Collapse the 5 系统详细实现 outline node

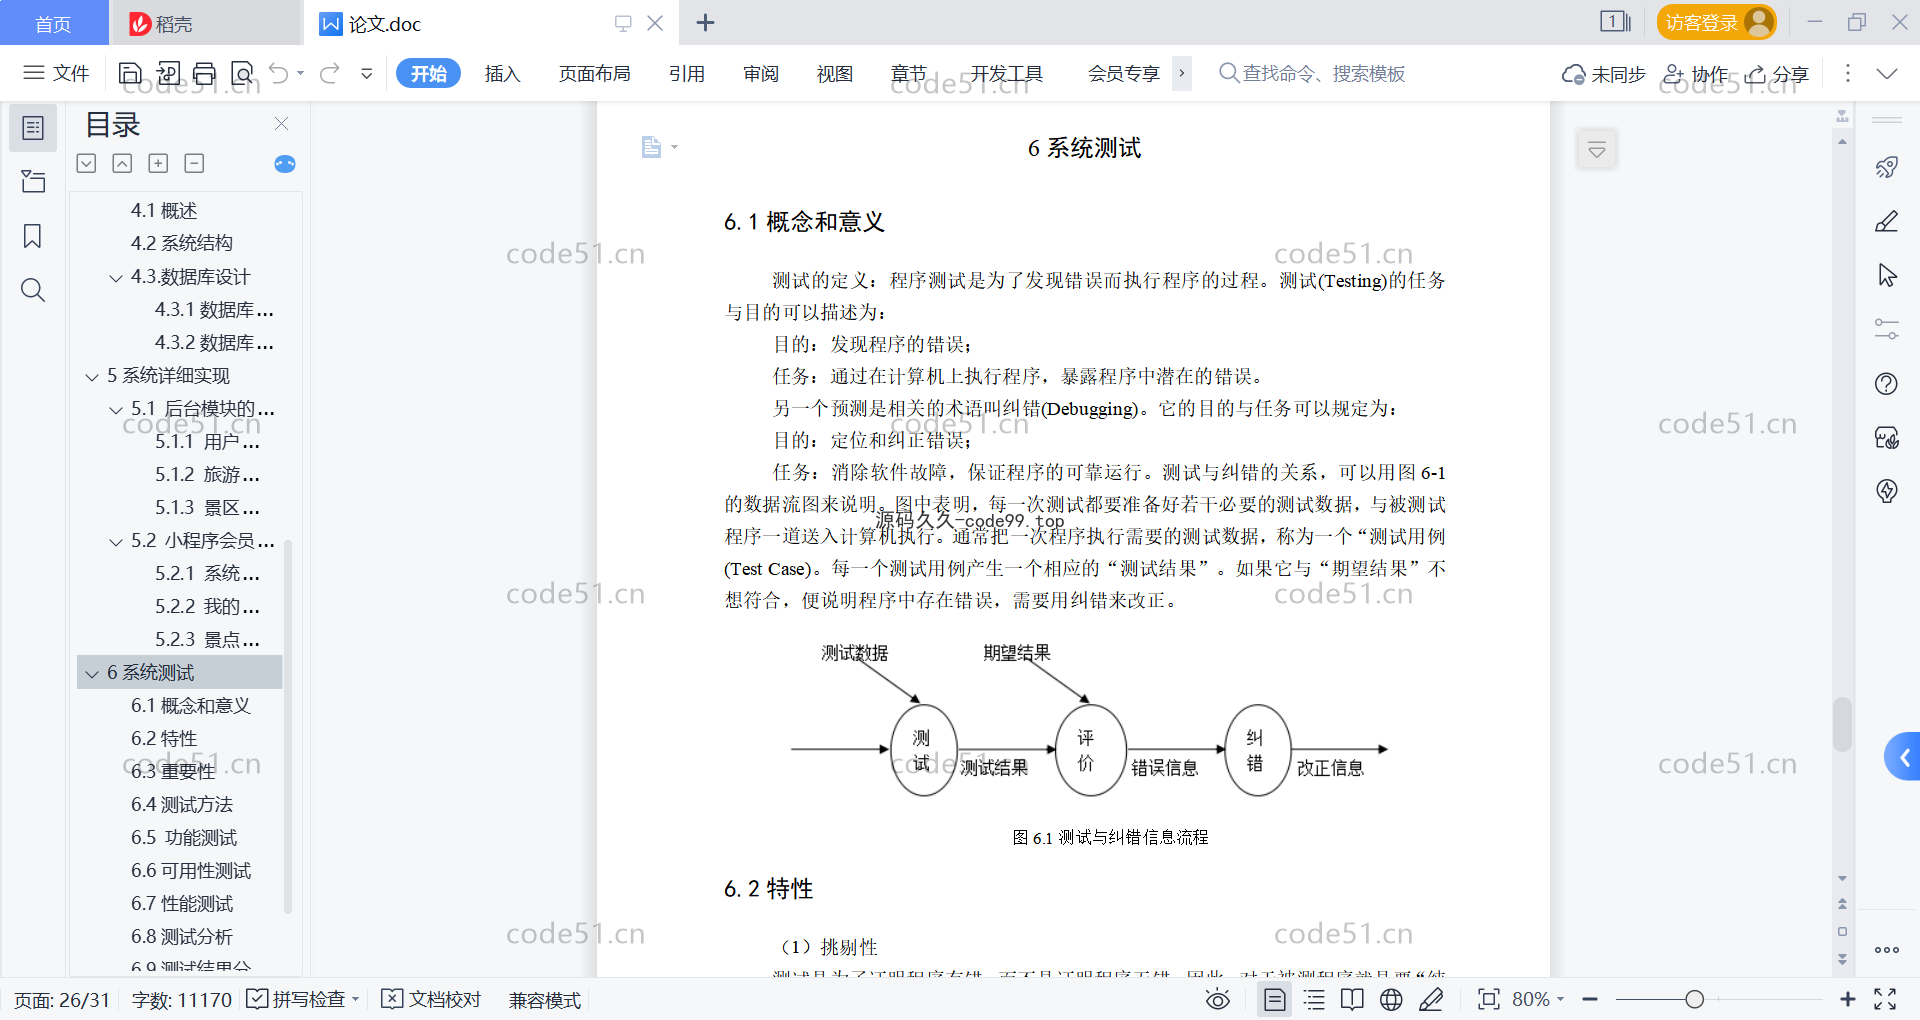click(x=92, y=377)
